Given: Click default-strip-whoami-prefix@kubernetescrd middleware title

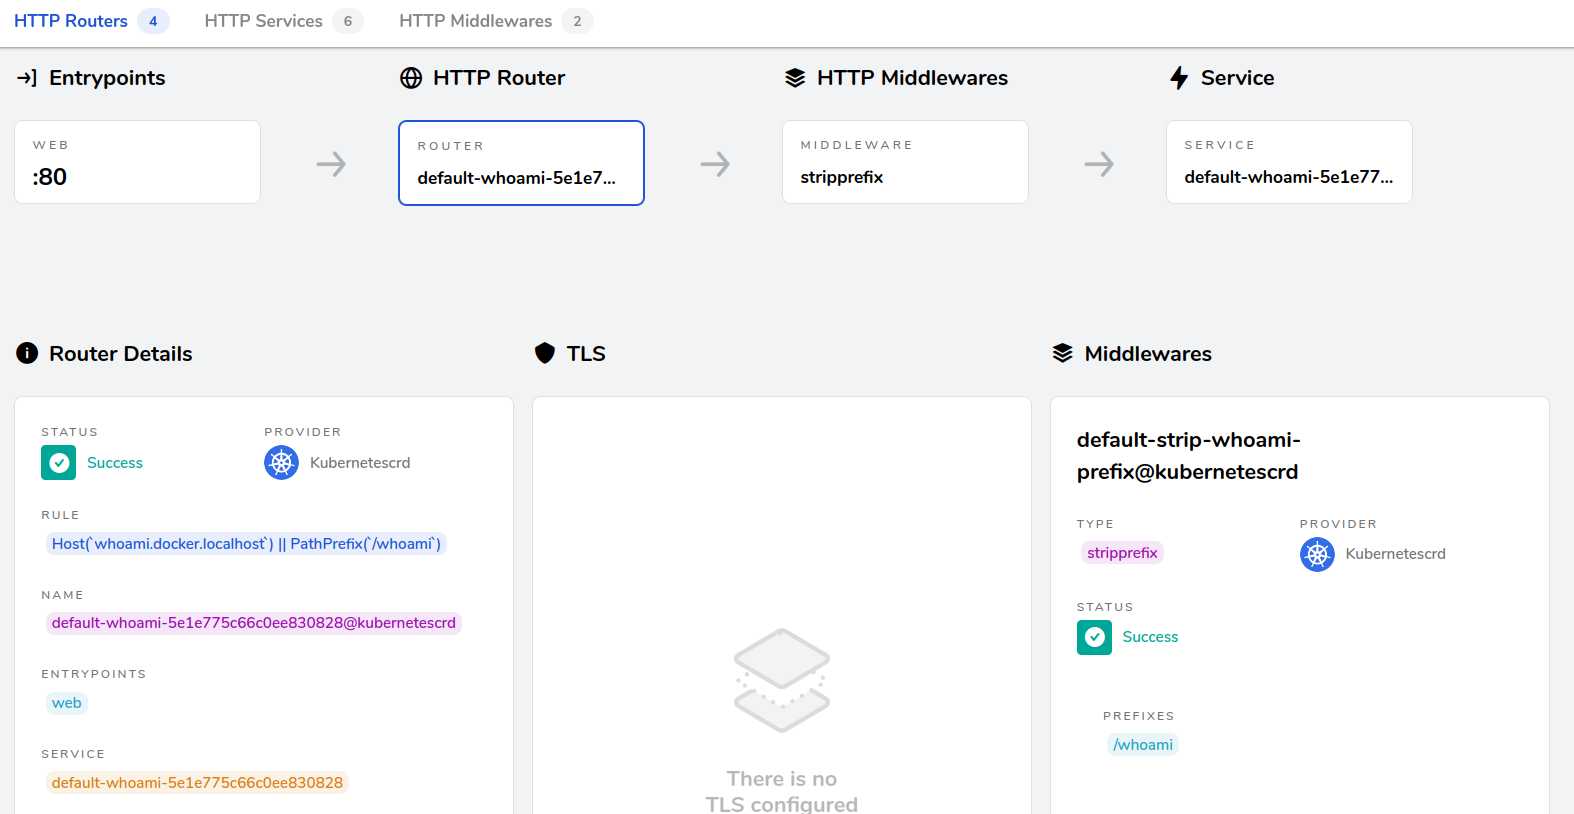Looking at the screenshot, I should click(x=1188, y=456).
